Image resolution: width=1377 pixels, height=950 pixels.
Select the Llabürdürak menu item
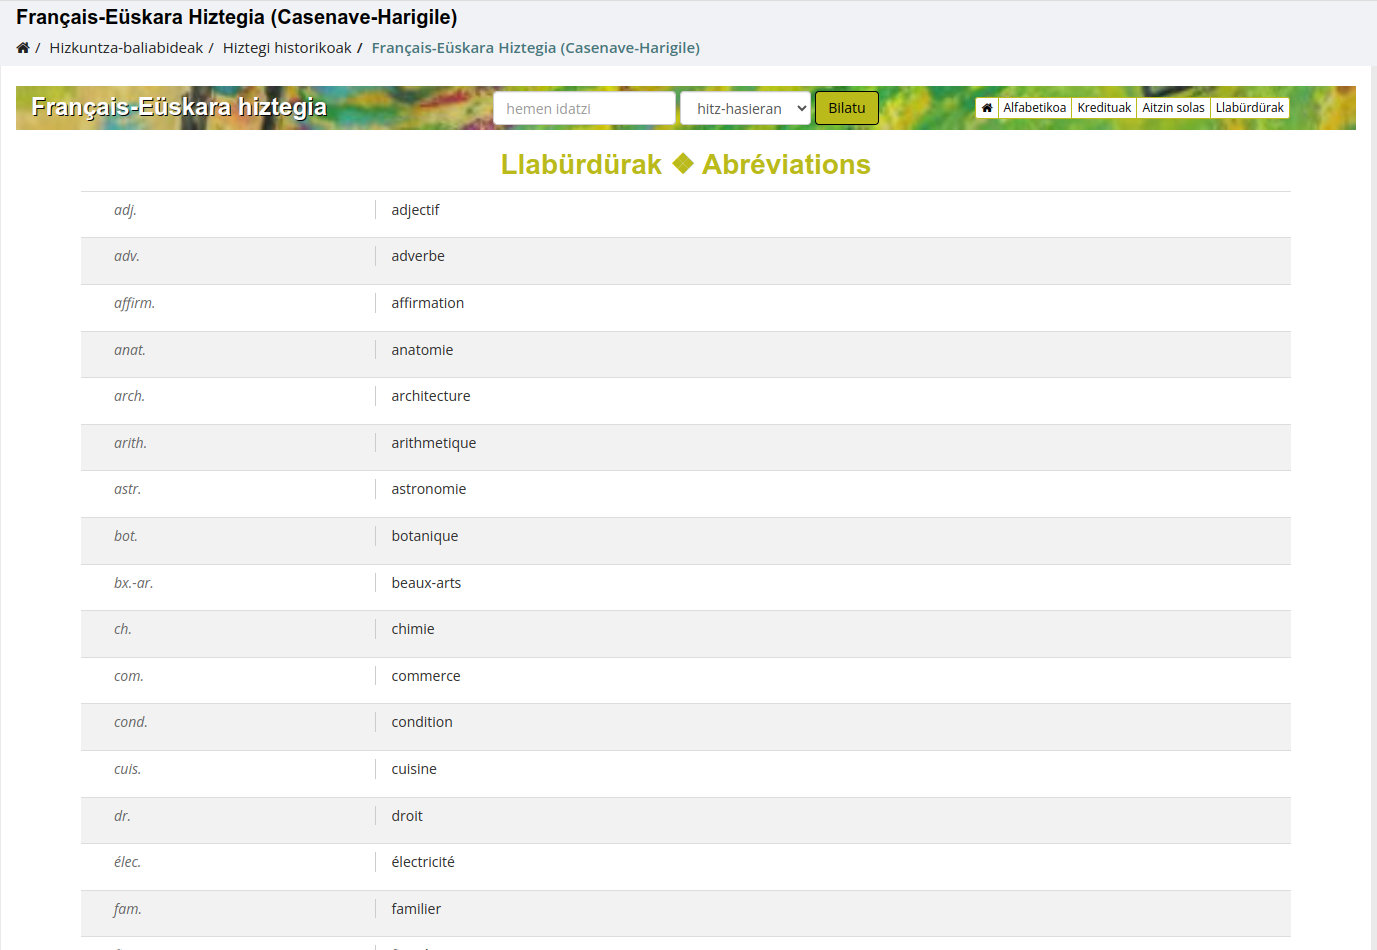coord(1249,108)
